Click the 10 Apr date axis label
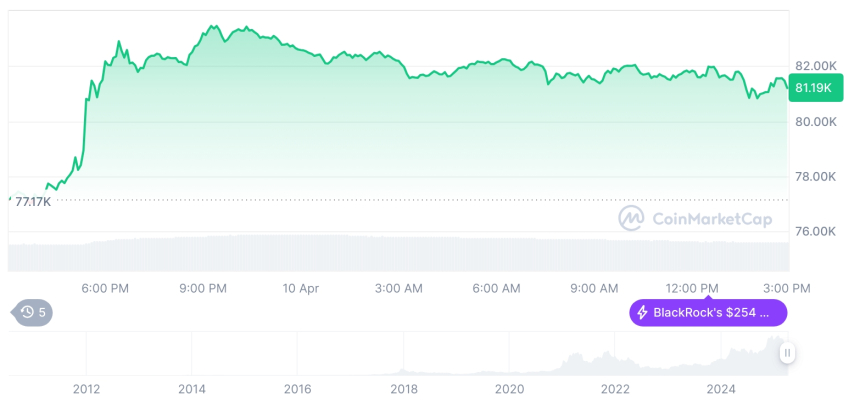This screenshot has height=401, width=860. (301, 288)
